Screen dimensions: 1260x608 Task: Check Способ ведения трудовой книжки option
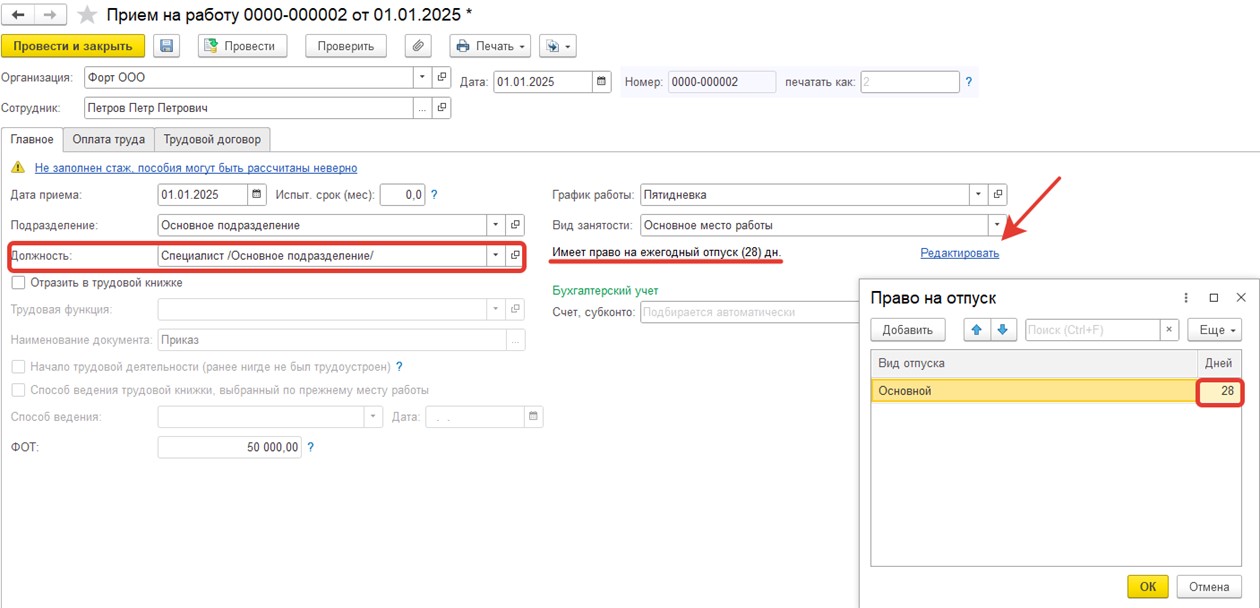(18, 390)
